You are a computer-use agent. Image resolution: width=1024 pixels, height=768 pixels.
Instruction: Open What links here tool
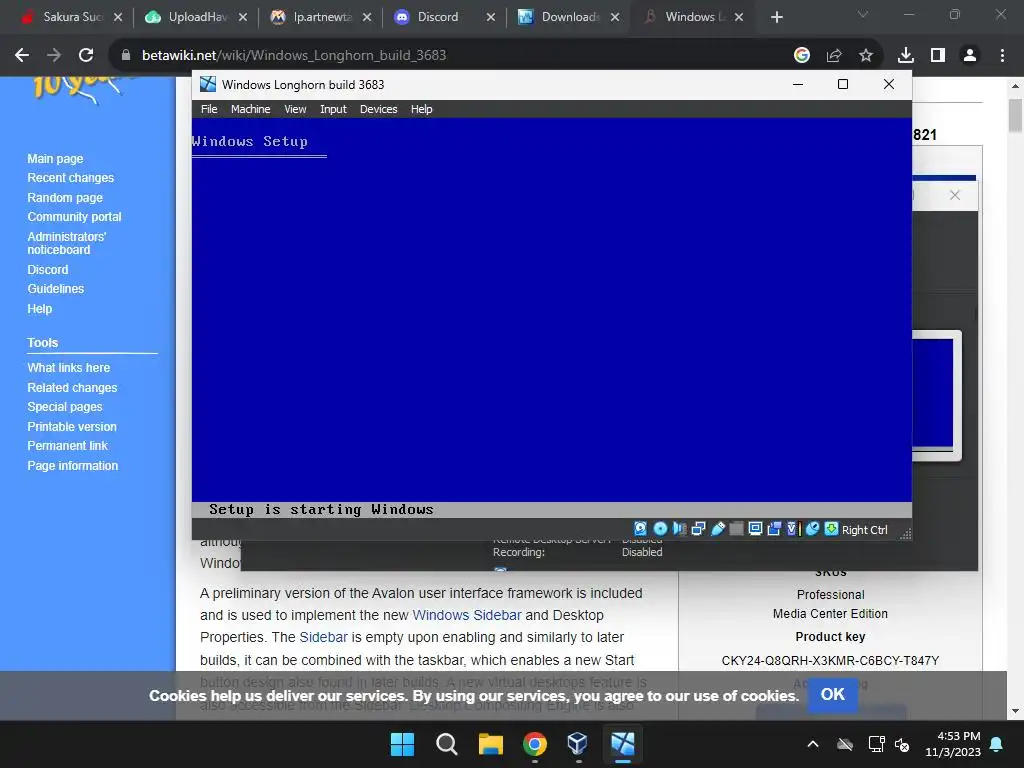pyautogui.click(x=69, y=368)
